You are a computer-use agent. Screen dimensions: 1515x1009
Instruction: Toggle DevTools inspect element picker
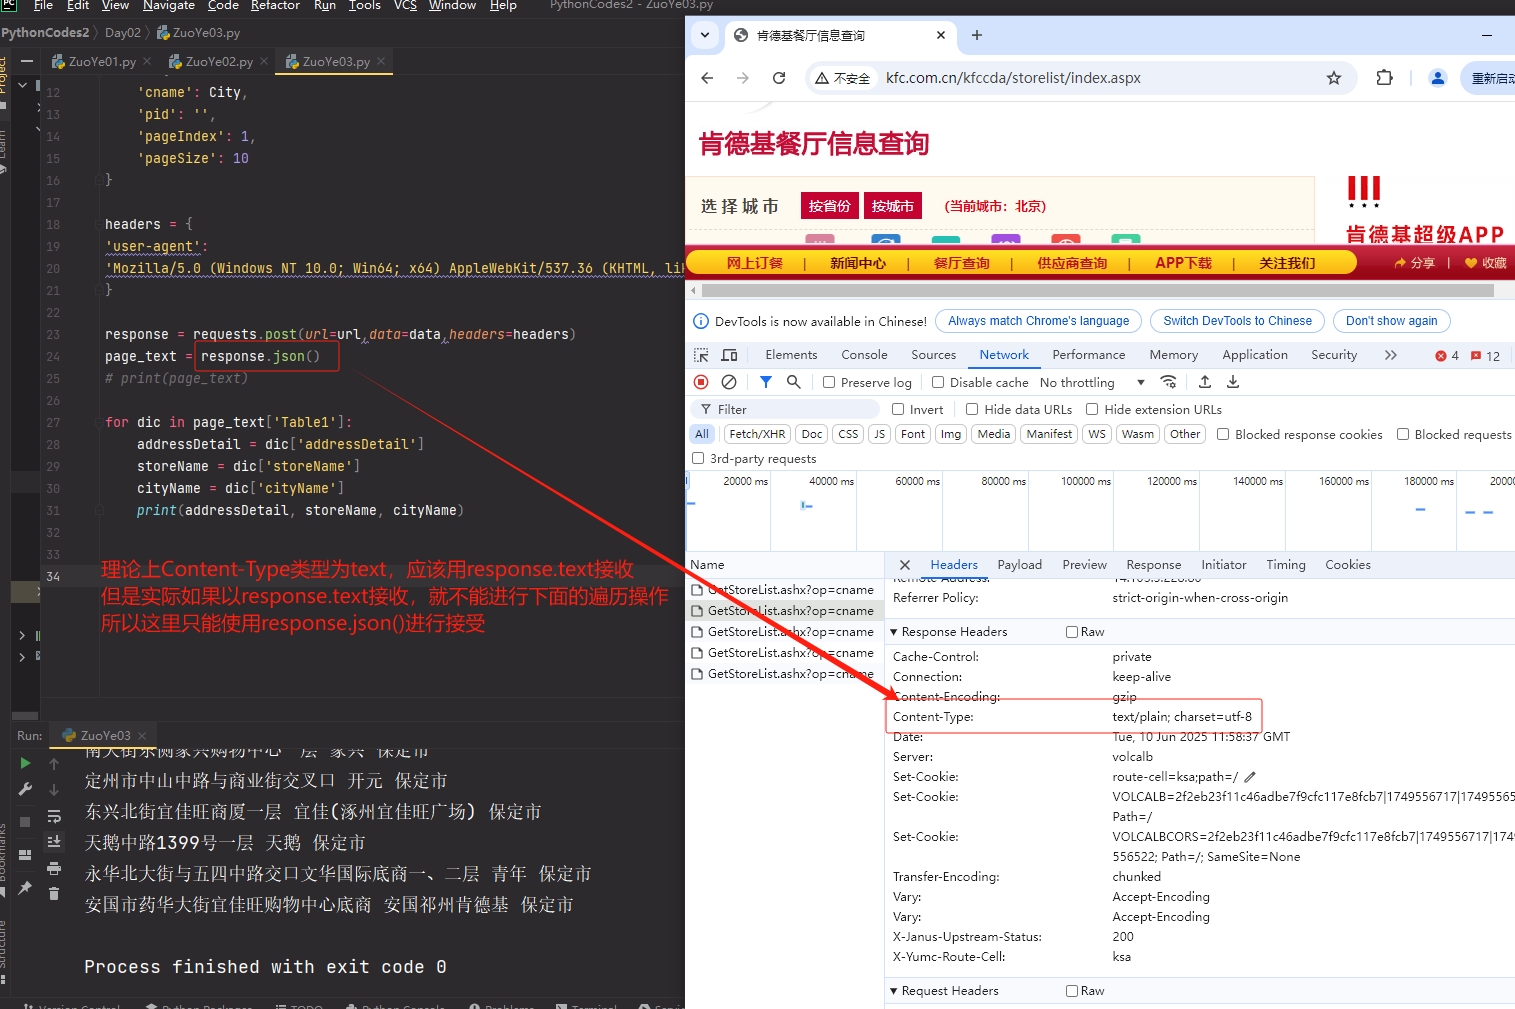click(x=701, y=355)
